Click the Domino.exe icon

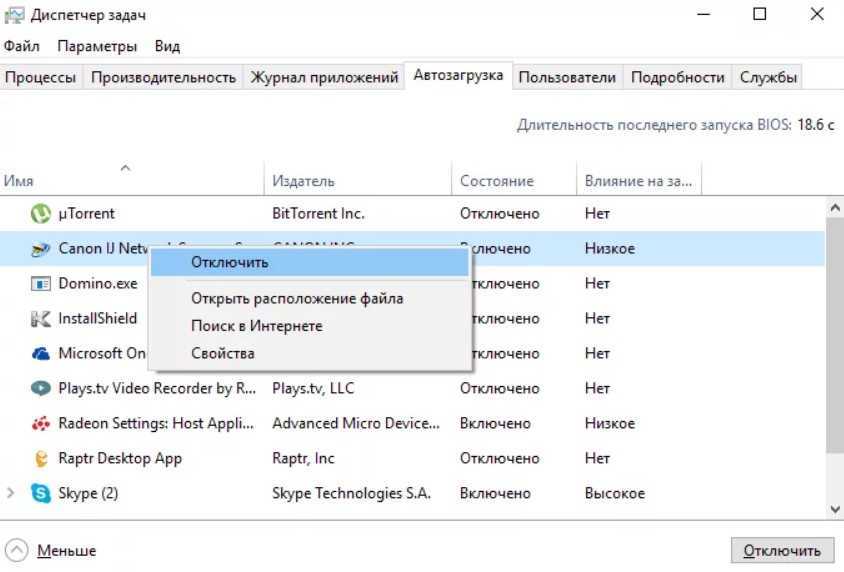pos(40,284)
